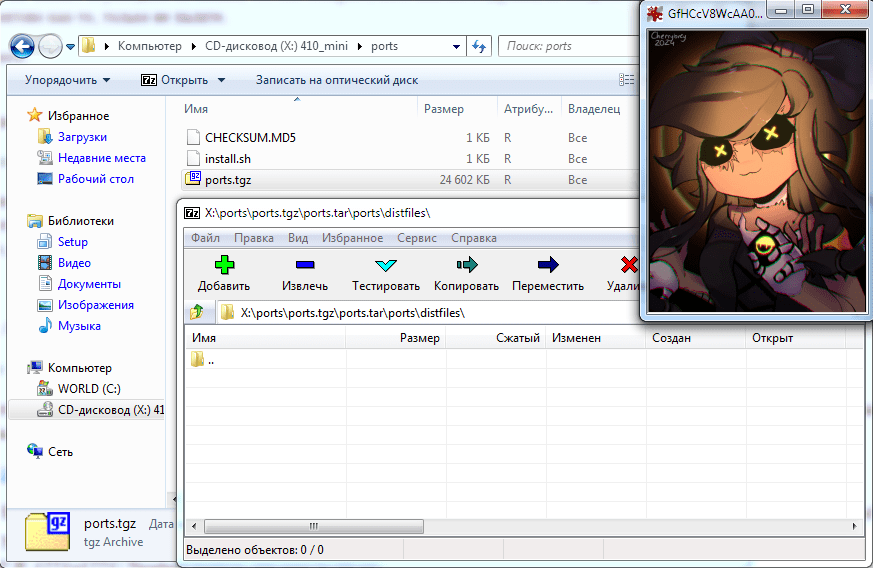Click the 7-Zip Имя column header
This screenshot has height=568, width=873.
(x=264, y=338)
